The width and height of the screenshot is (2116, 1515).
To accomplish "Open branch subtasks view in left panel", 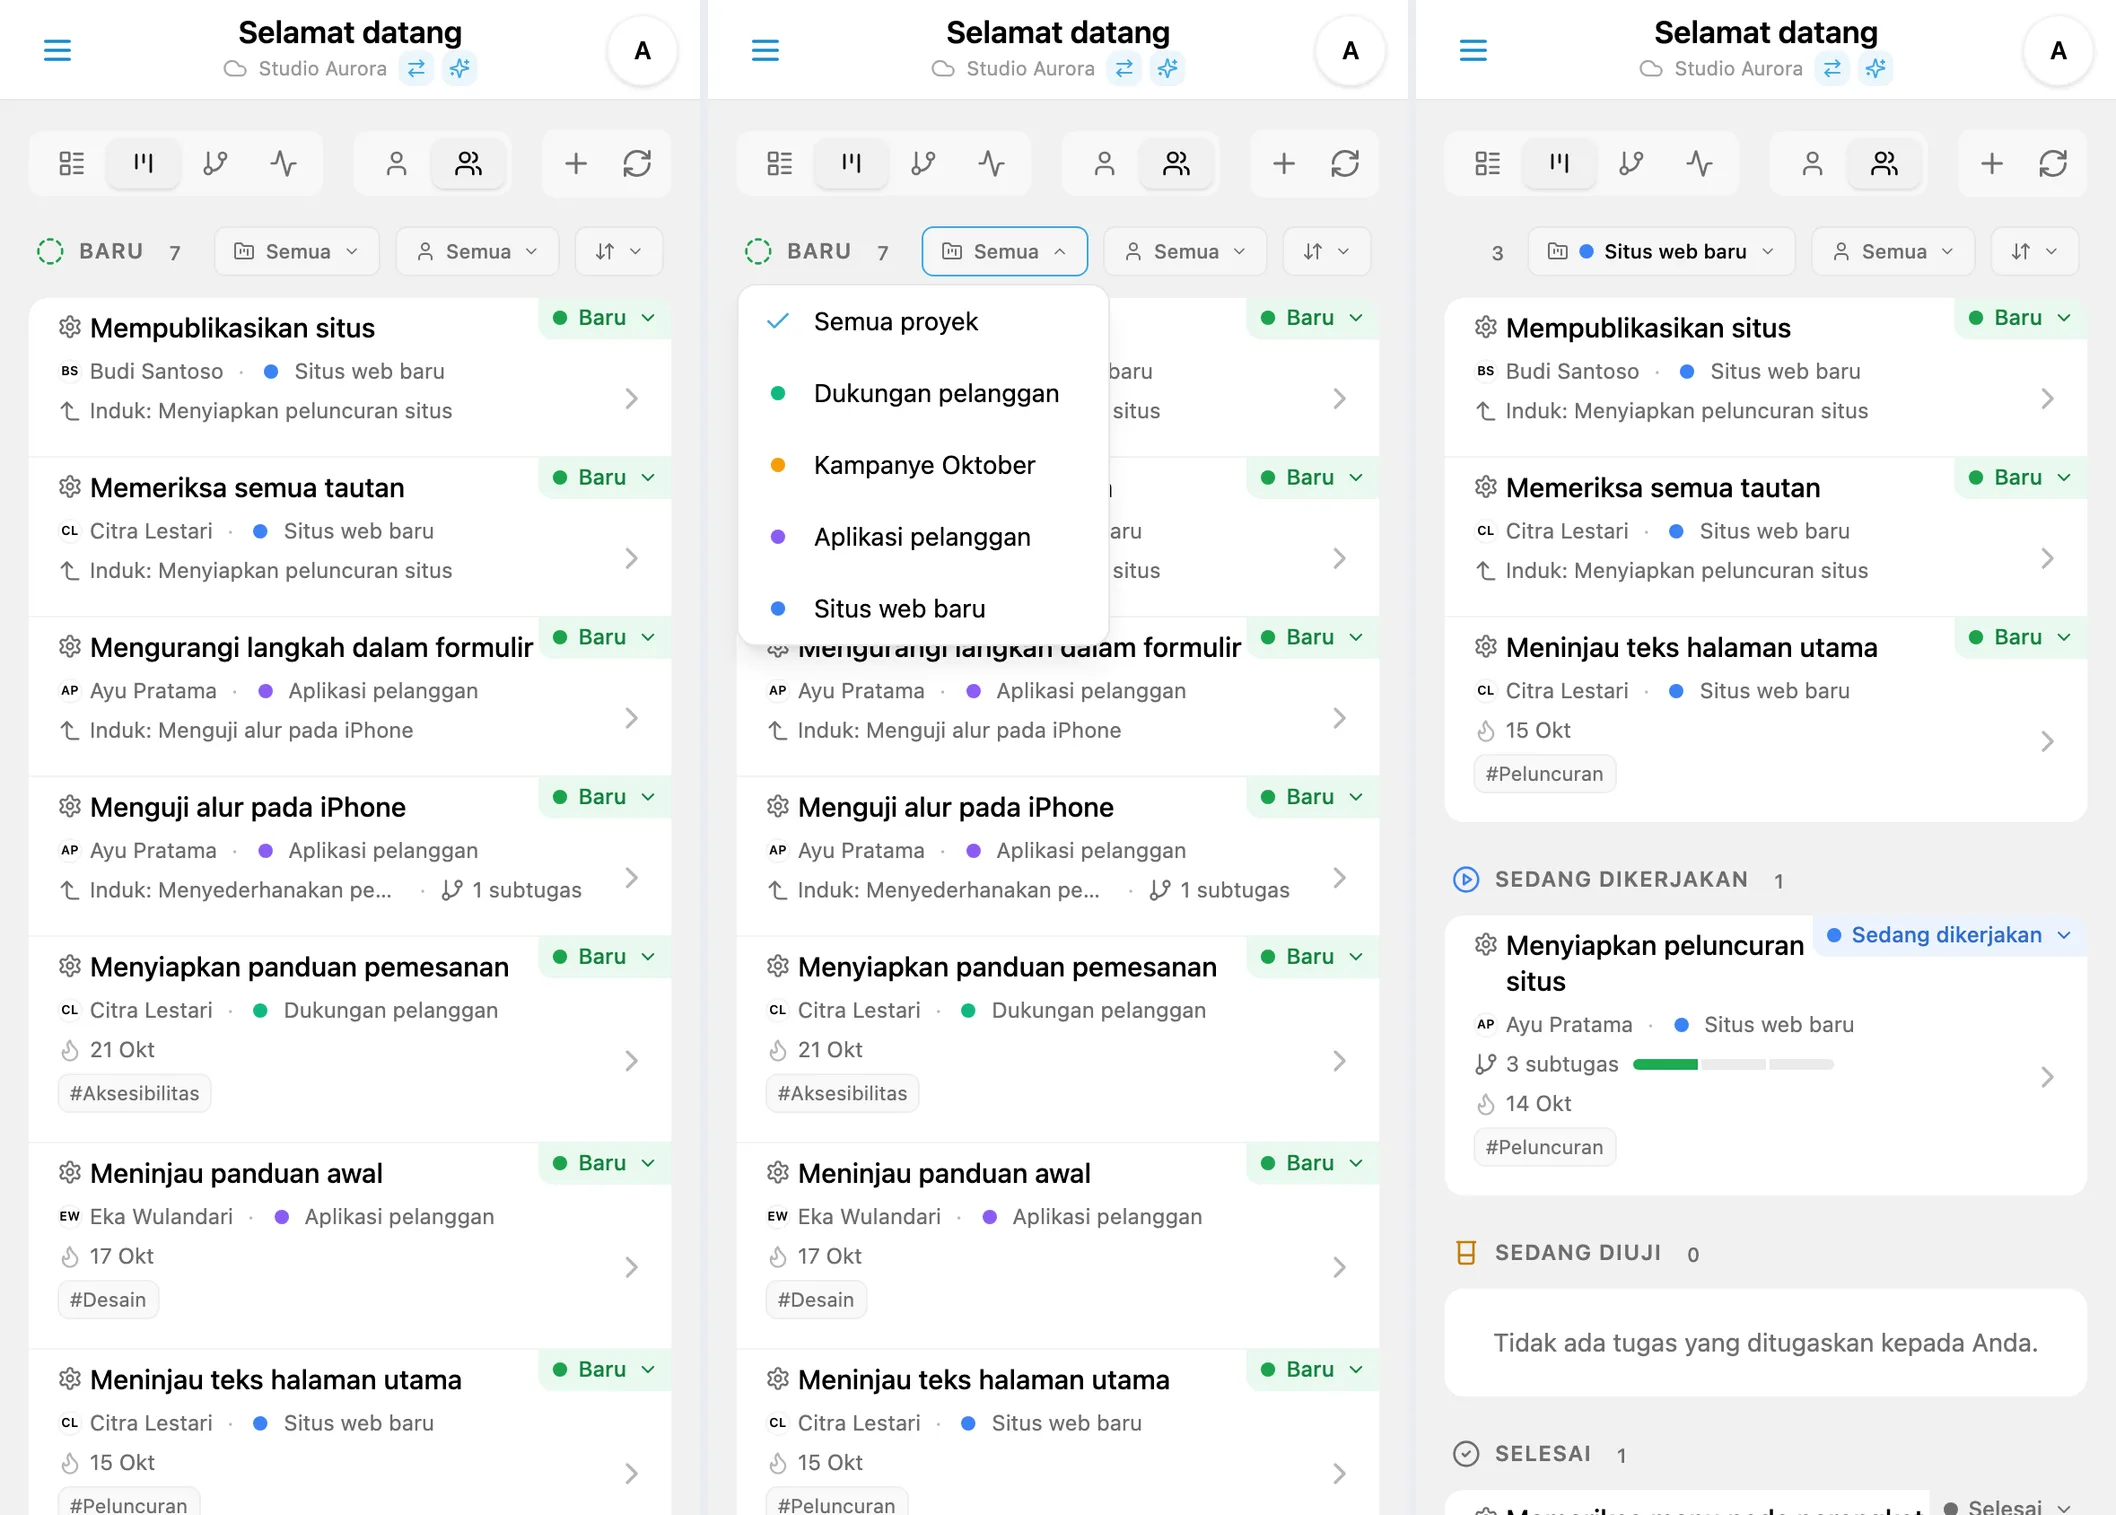I will tap(215, 163).
